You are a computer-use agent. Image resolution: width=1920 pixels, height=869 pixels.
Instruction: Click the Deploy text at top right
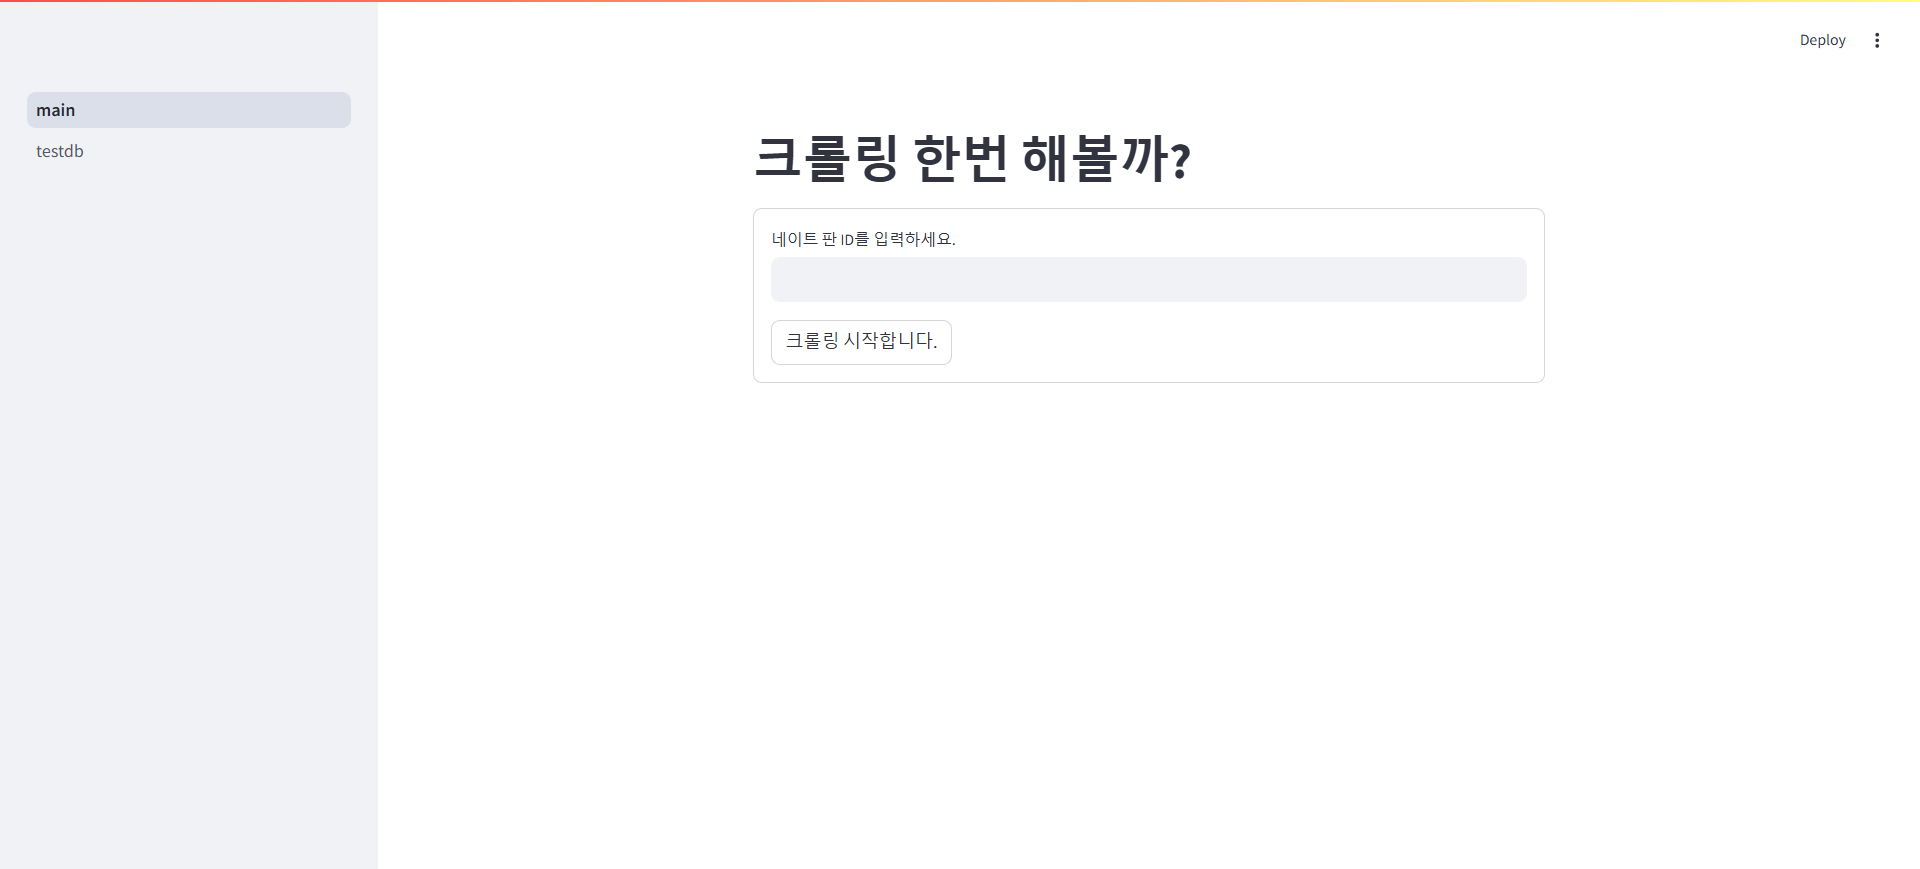pyautogui.click(x=1822, y=40)
